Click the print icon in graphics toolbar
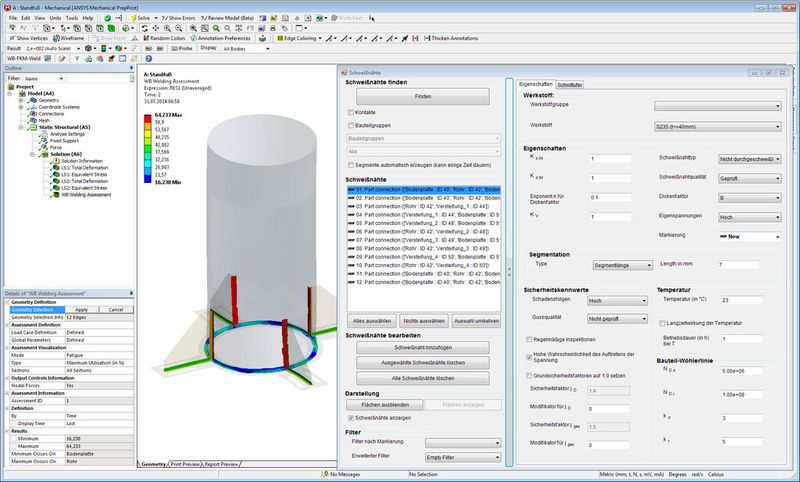800x482 pixels. coord(273,28)
